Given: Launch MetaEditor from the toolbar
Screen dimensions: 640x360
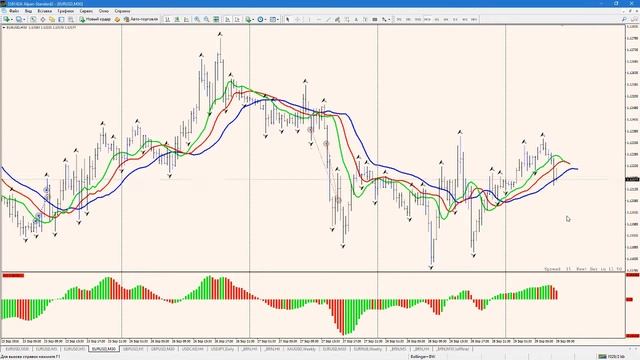Looking at the screenshot, I should (x=117, y=19).
